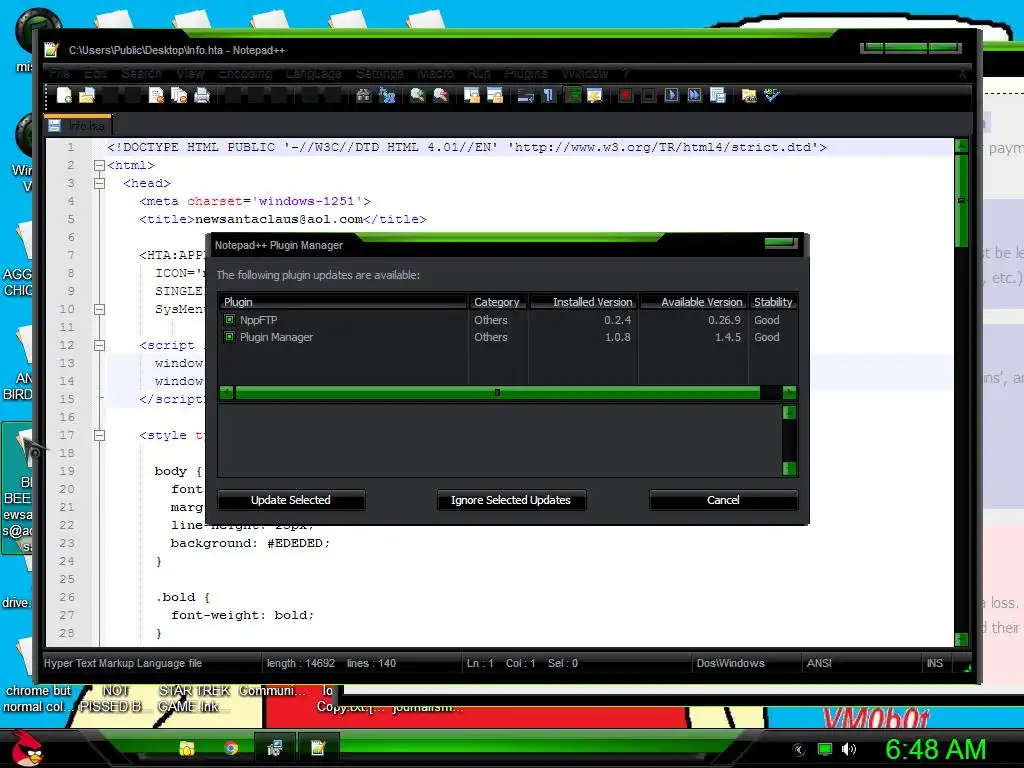Uncheck the Plugin Manager plugin checkbox
Image resolution: width=1024 pixels, height=768 pixels.
point(229,337)
